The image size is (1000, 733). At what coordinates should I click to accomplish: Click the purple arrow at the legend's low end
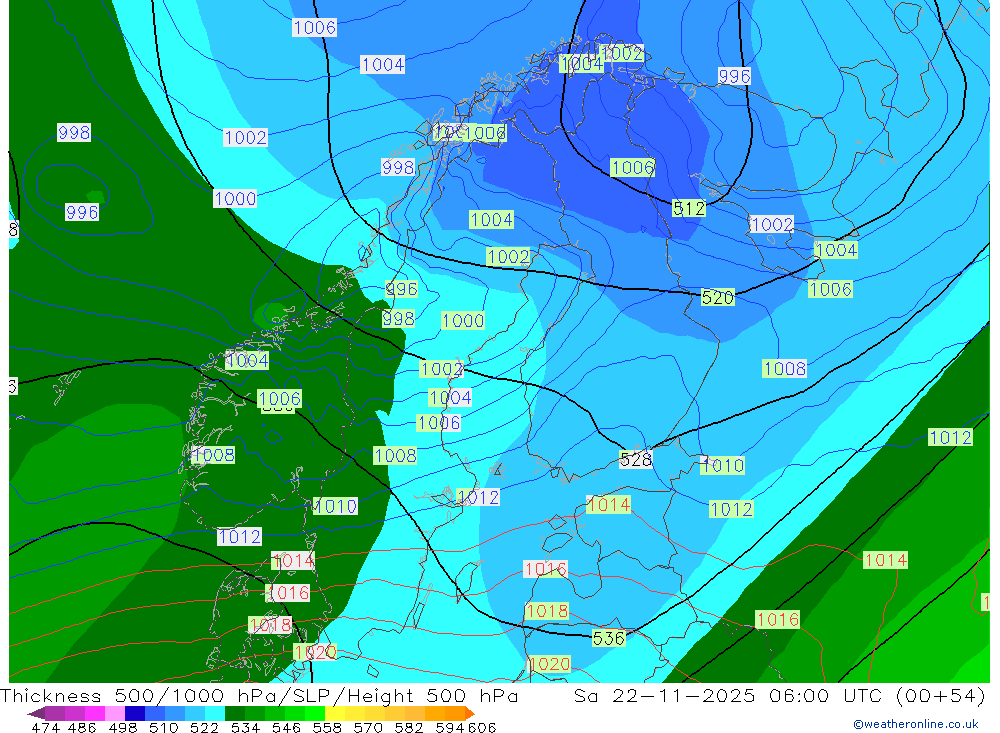[36, 713]
